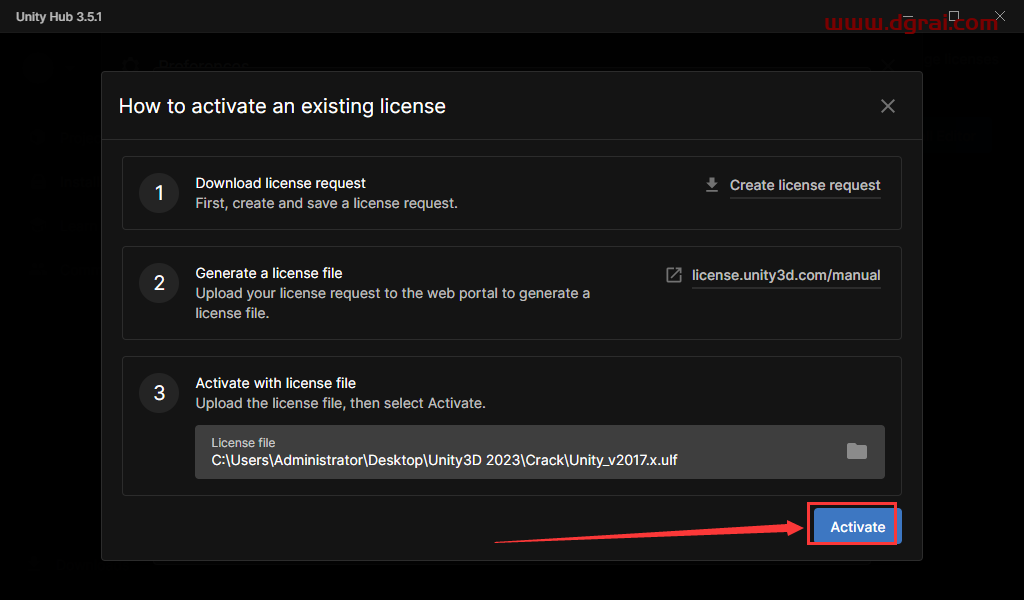Maximize the Unity Hub window

click(x=953, y=16)
